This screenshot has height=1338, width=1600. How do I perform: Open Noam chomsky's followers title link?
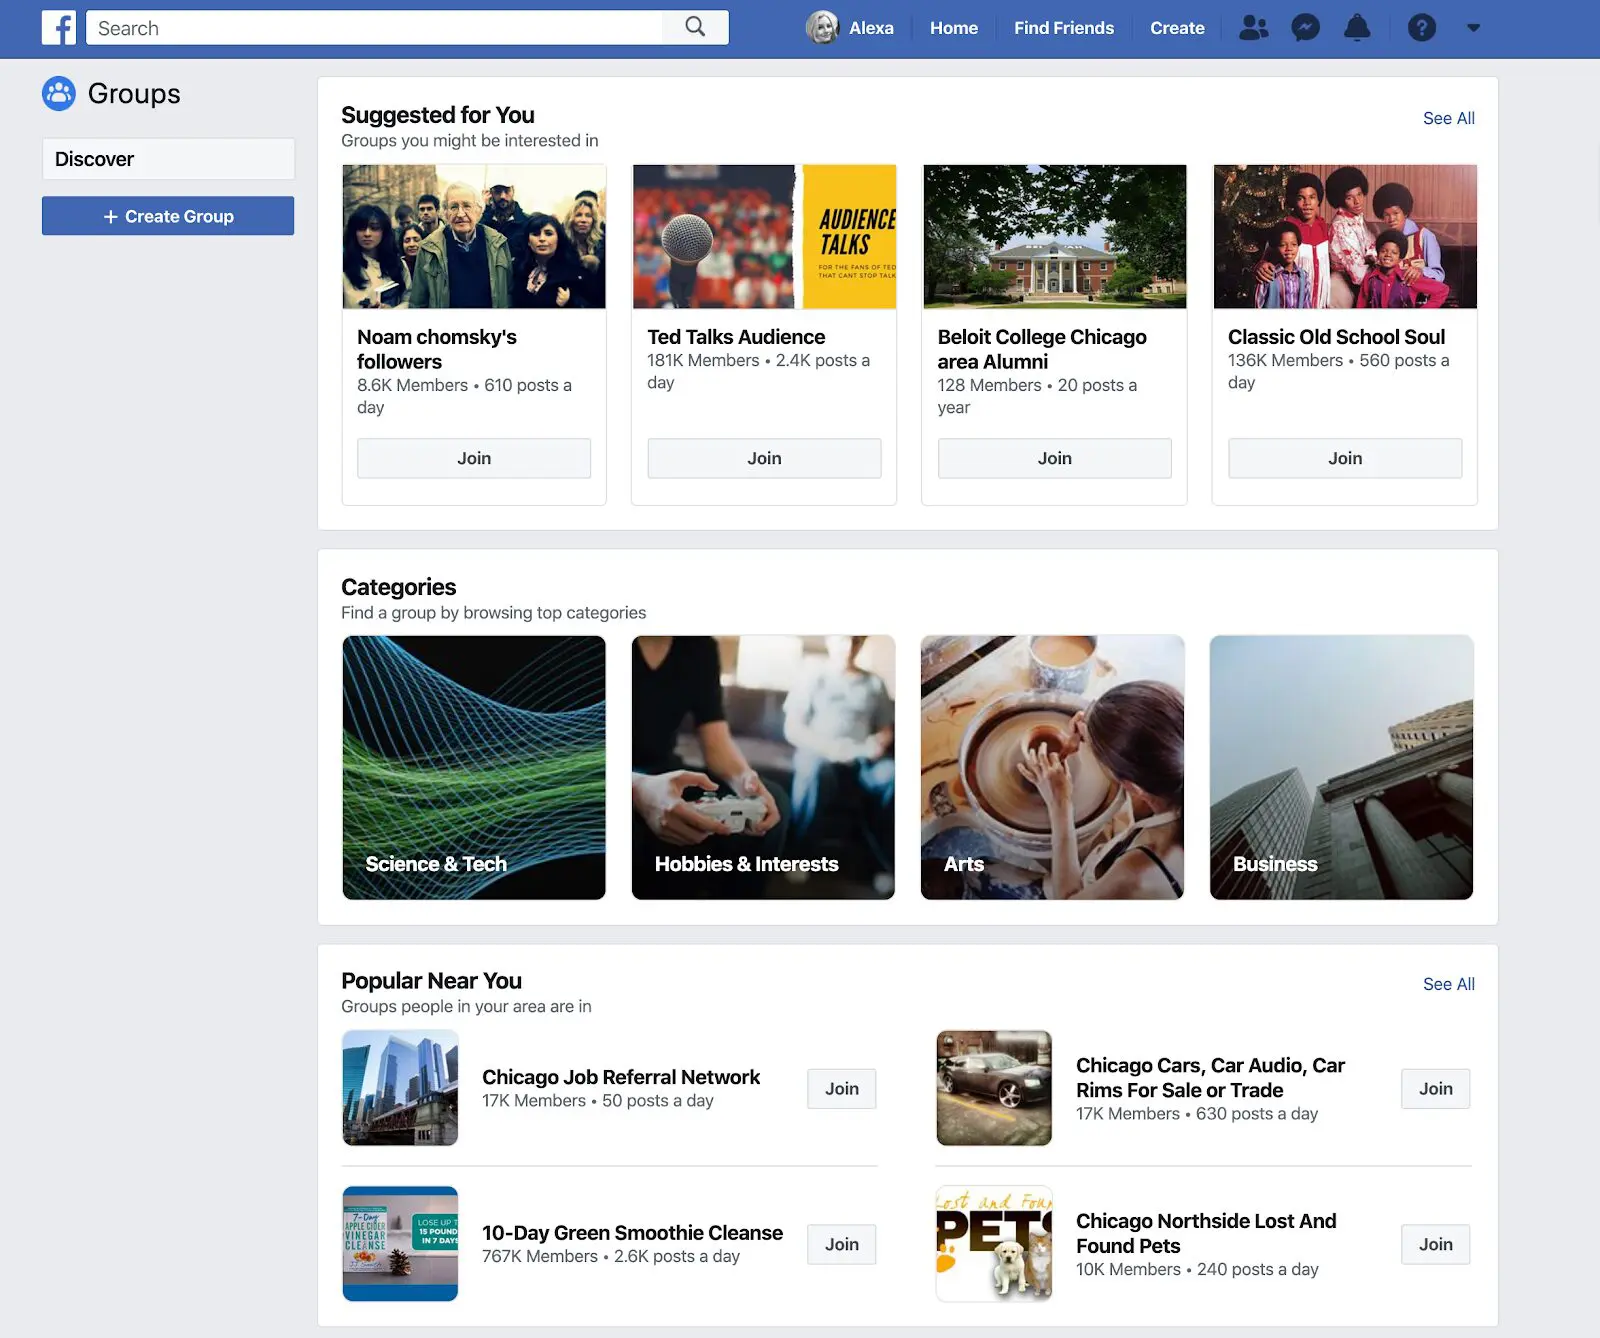coord(437,349)
